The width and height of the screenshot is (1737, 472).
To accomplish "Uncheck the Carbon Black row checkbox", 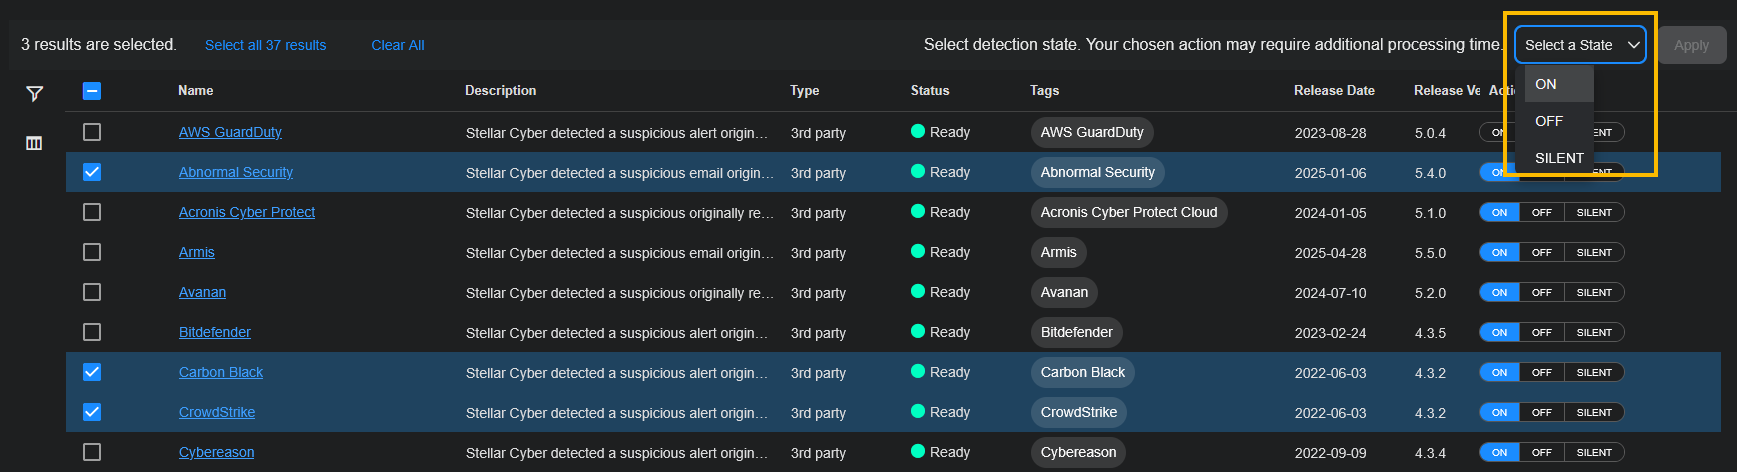I will (92, 372).
